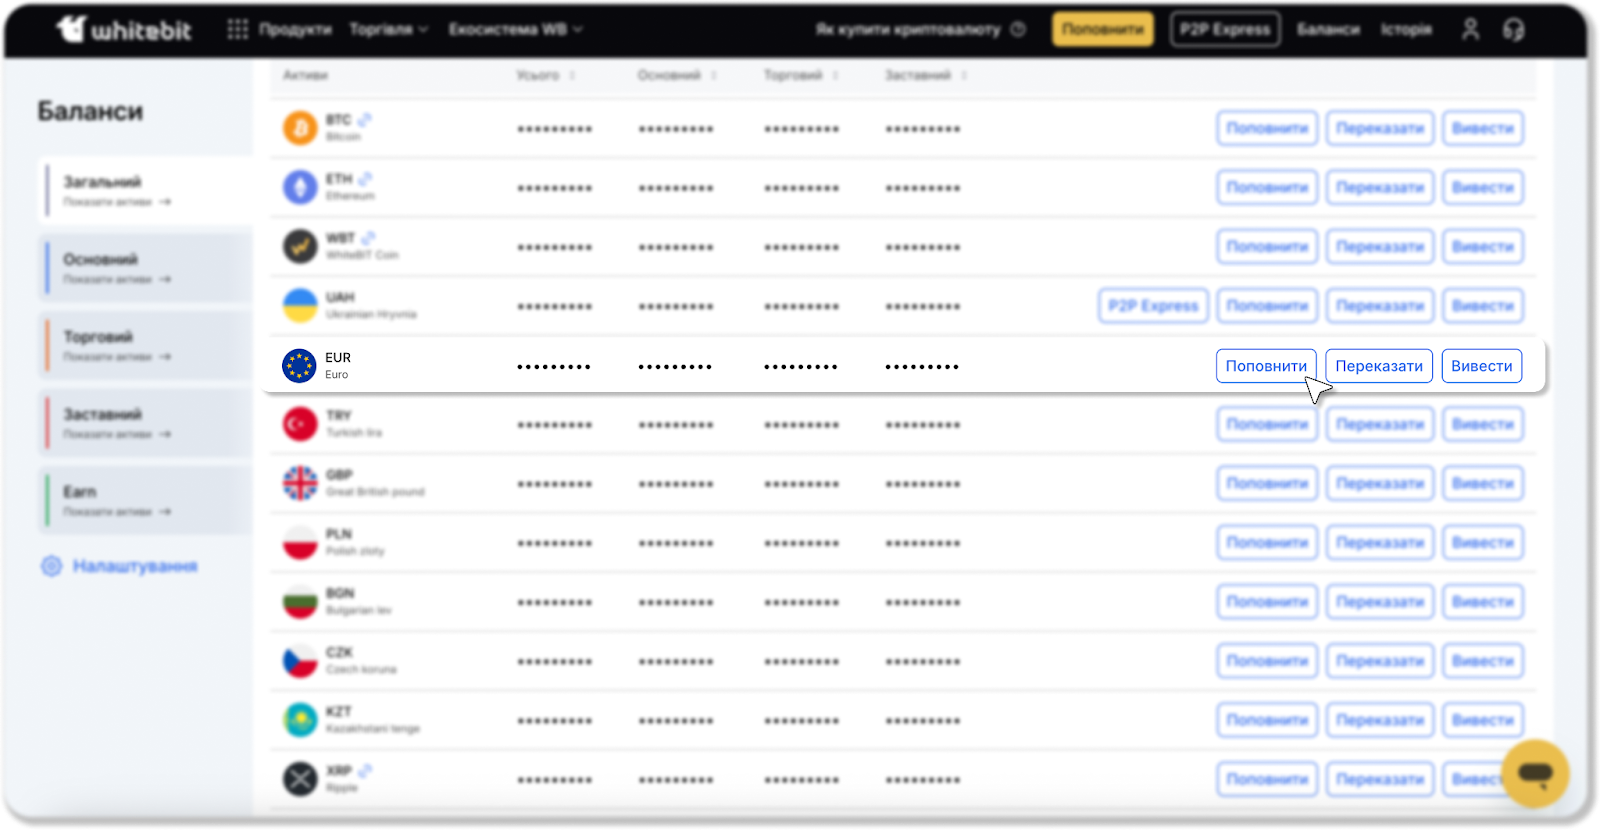
Task: Click the P2P Express button in header
Action: (x=1224, y=29)
